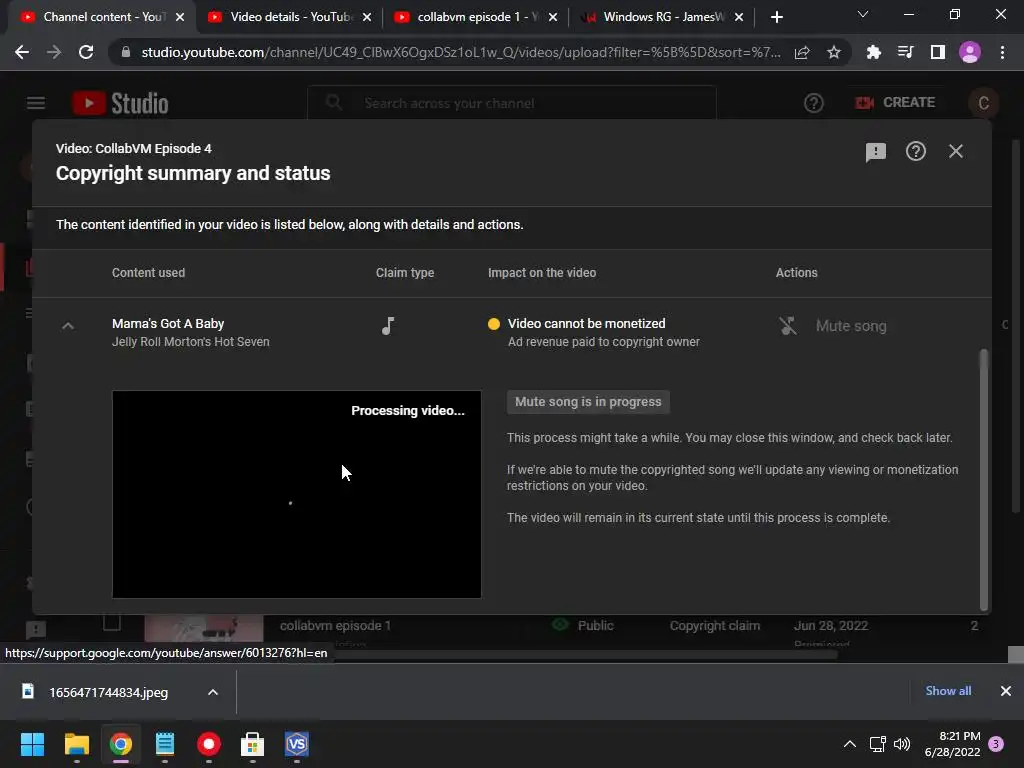Bookmark this page with star
This screenshot has height=768, width=1024.
pyautogui.click(x=834, y=52)
